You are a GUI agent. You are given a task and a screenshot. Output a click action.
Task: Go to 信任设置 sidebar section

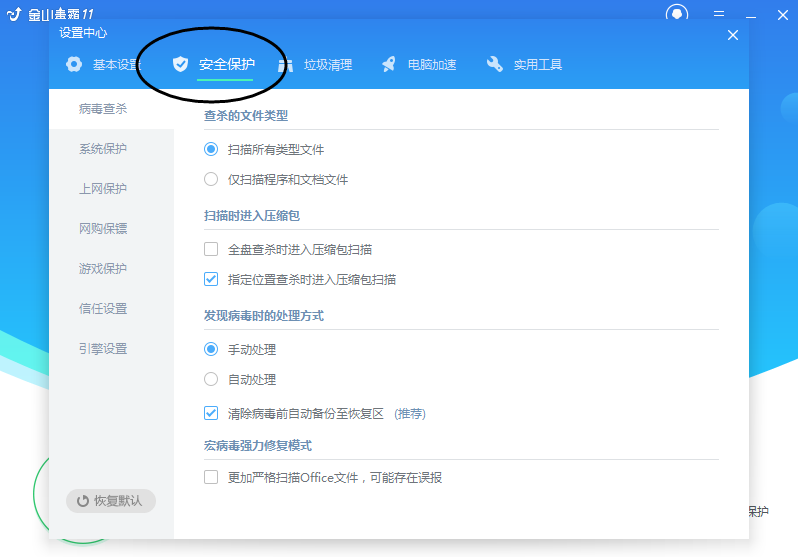103,309
